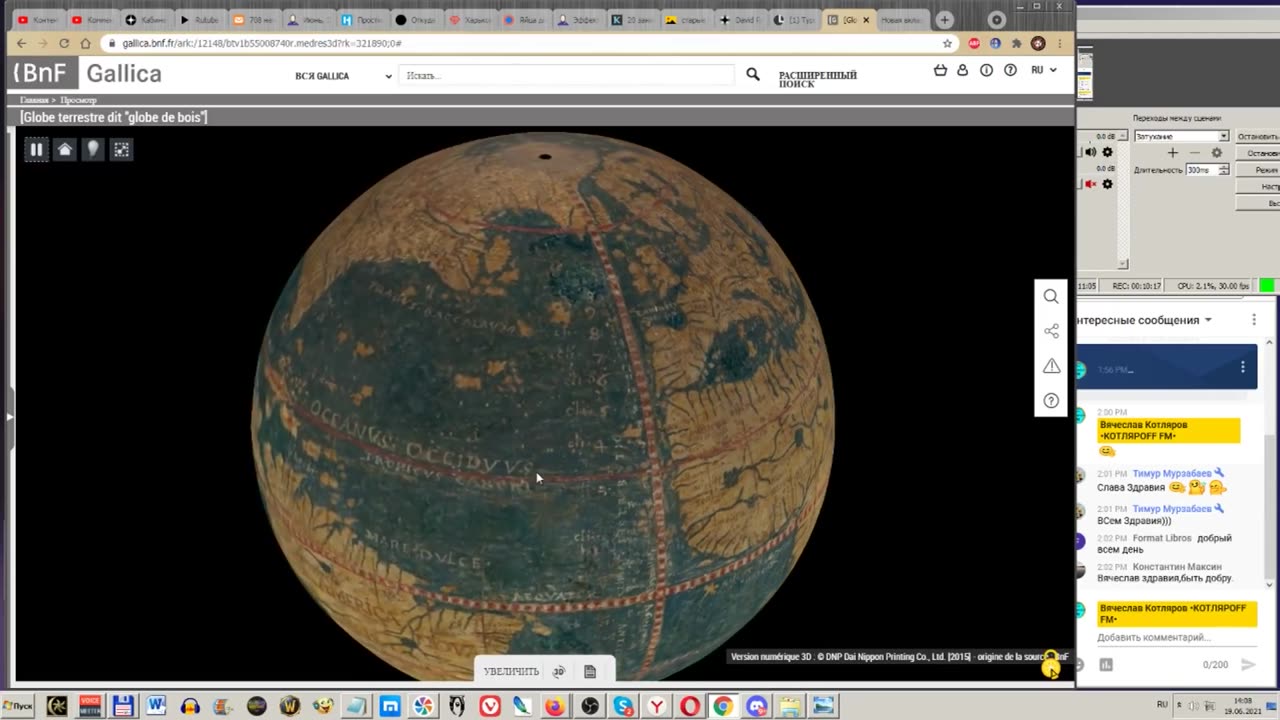Click the Gallica search magnifier button

[x=753, y=74]
